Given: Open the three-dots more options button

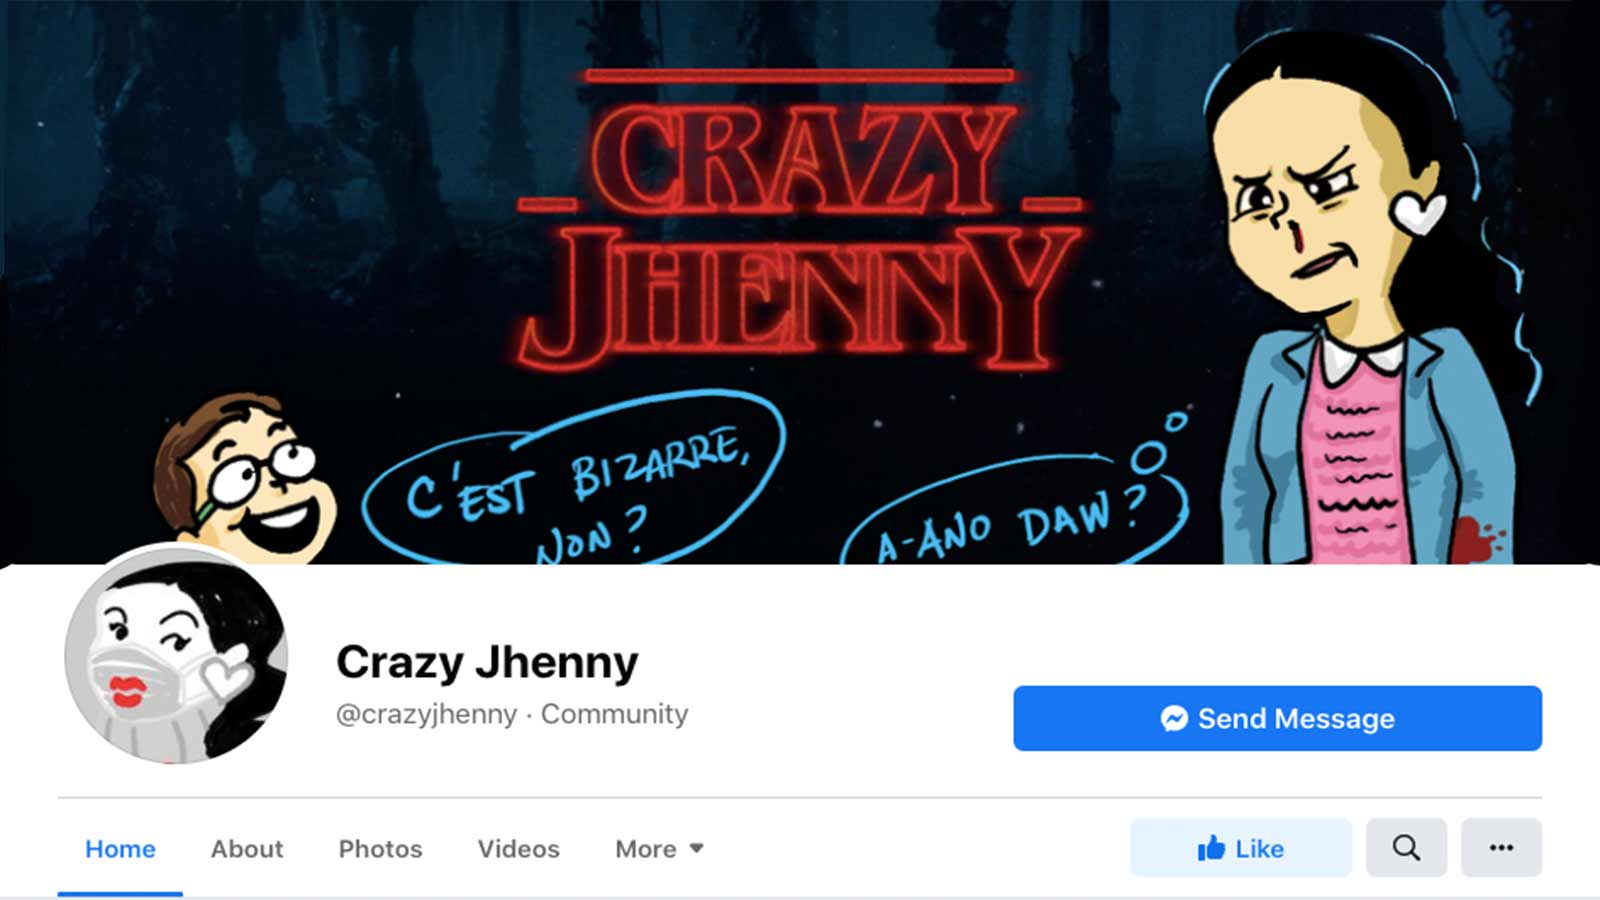Looking at the screenshot, I should [x=1501, y=848].
